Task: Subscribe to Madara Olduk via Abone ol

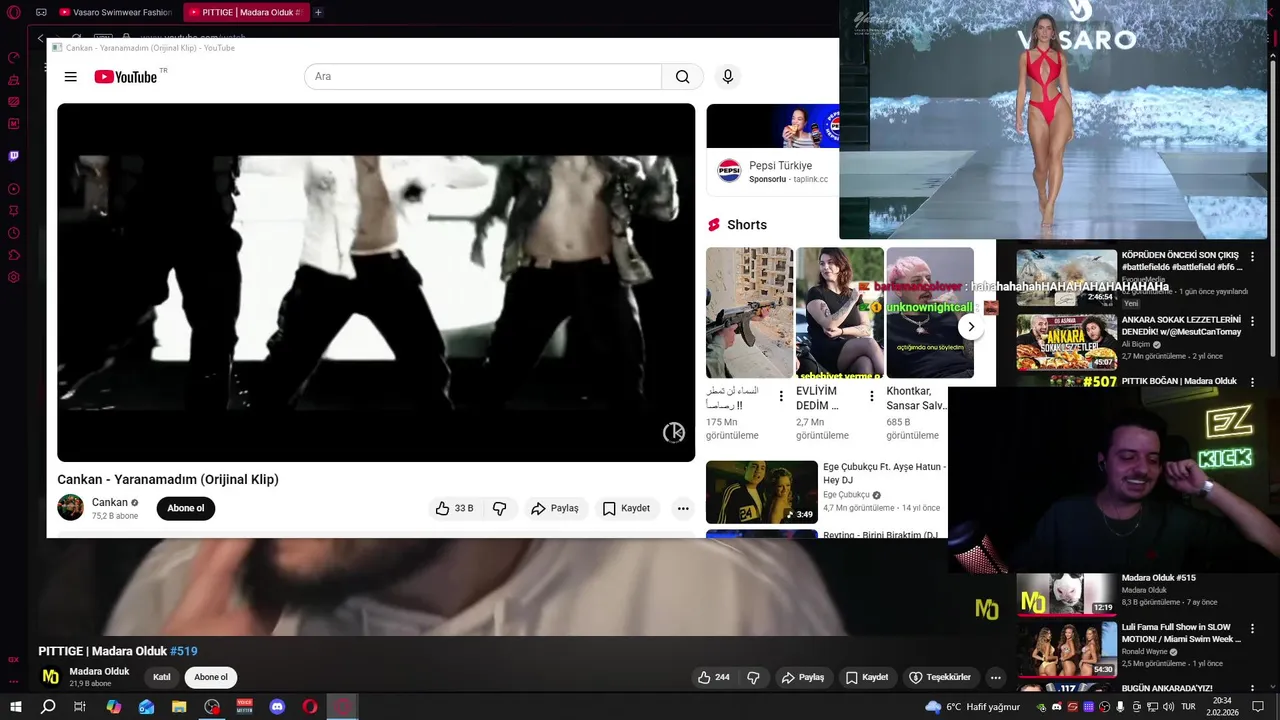Action: coord(211,677)
